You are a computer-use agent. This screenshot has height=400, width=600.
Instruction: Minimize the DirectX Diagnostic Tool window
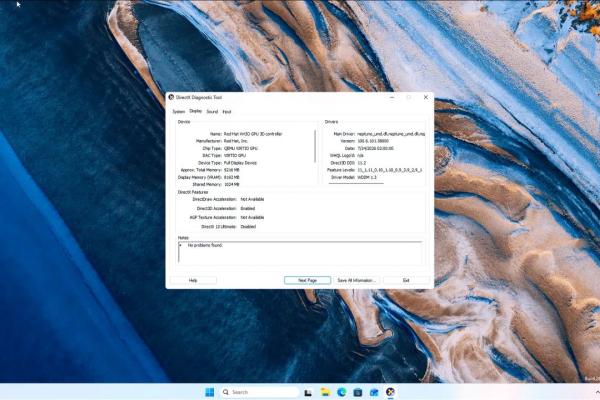point(392,97)
